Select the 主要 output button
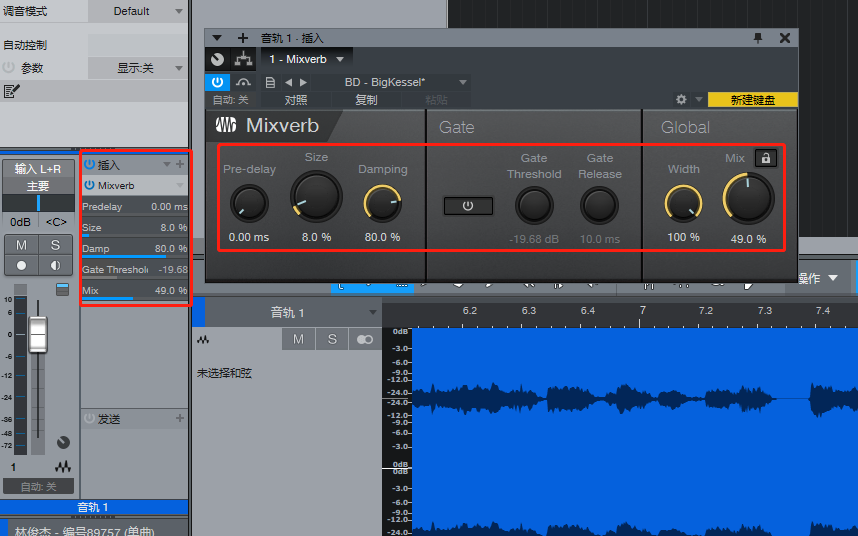Viewport: 858px width, 536px height. coord(38,186)
